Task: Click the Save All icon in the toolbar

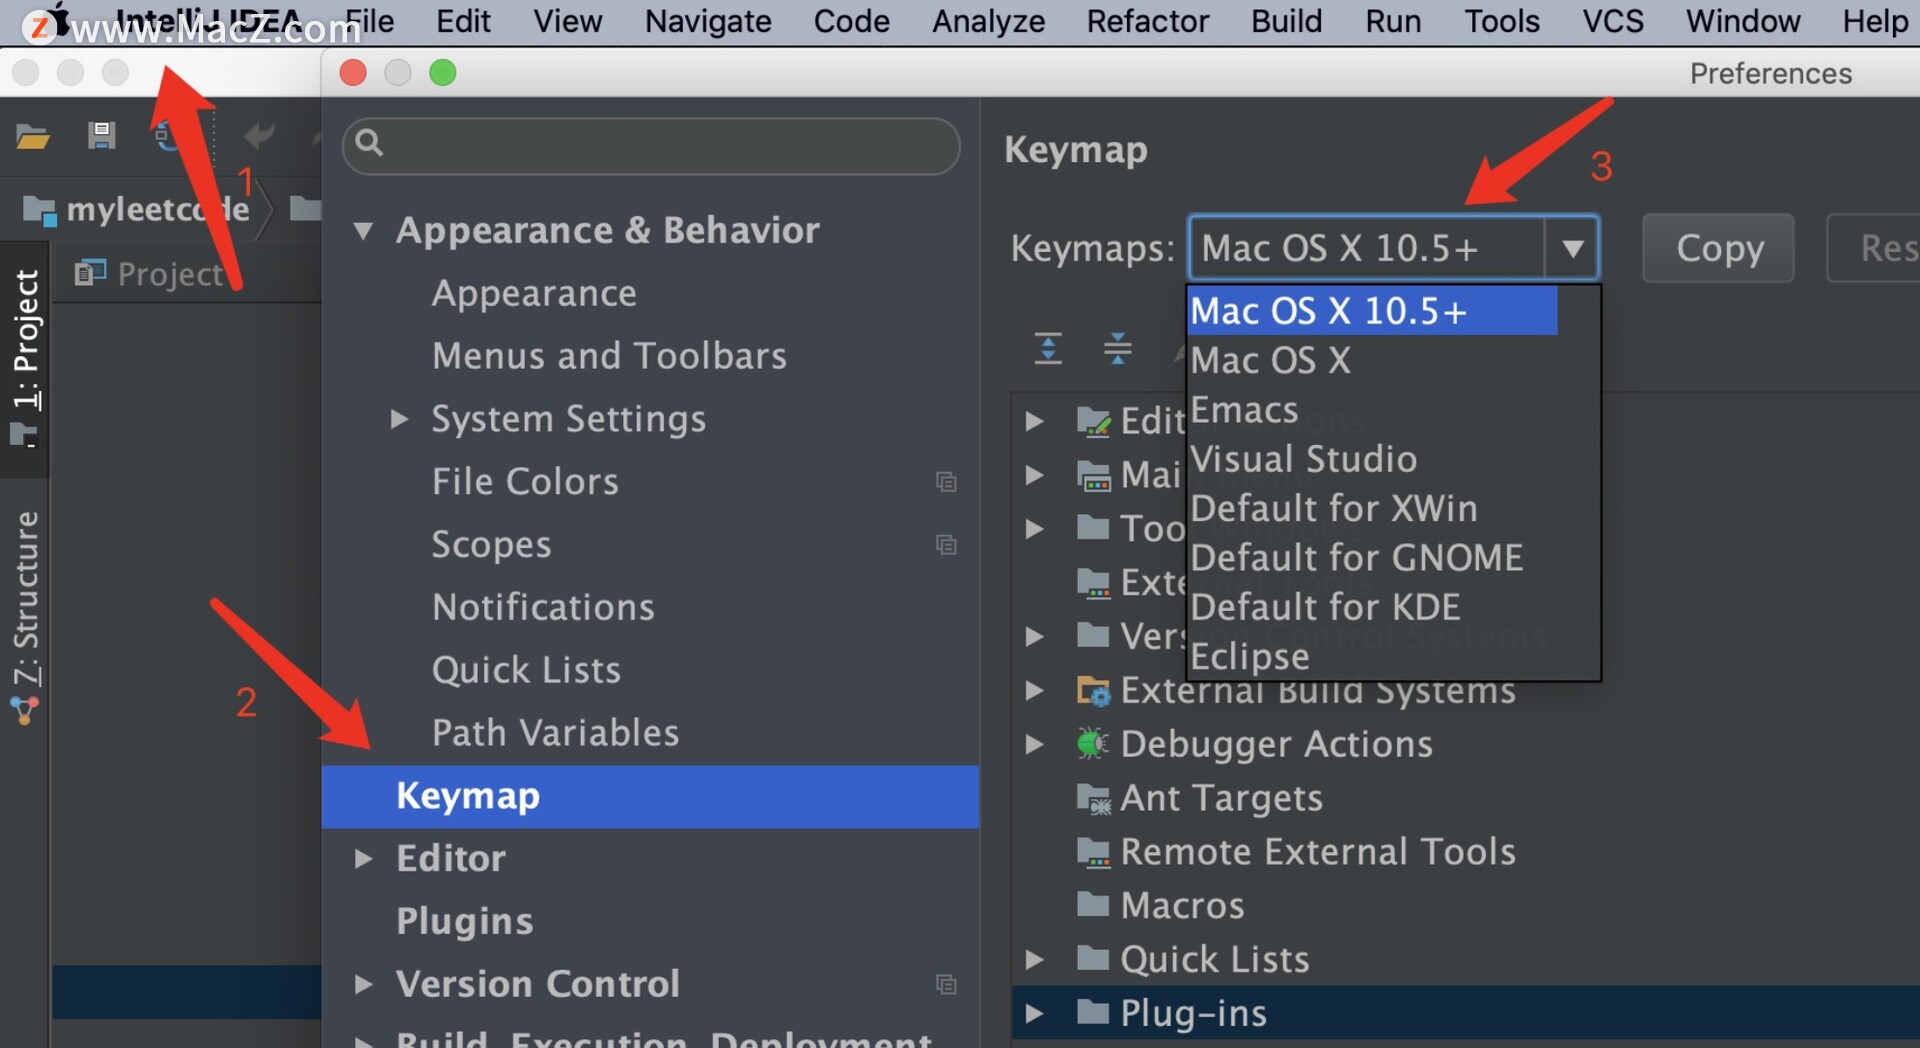Action: (100, 136)
